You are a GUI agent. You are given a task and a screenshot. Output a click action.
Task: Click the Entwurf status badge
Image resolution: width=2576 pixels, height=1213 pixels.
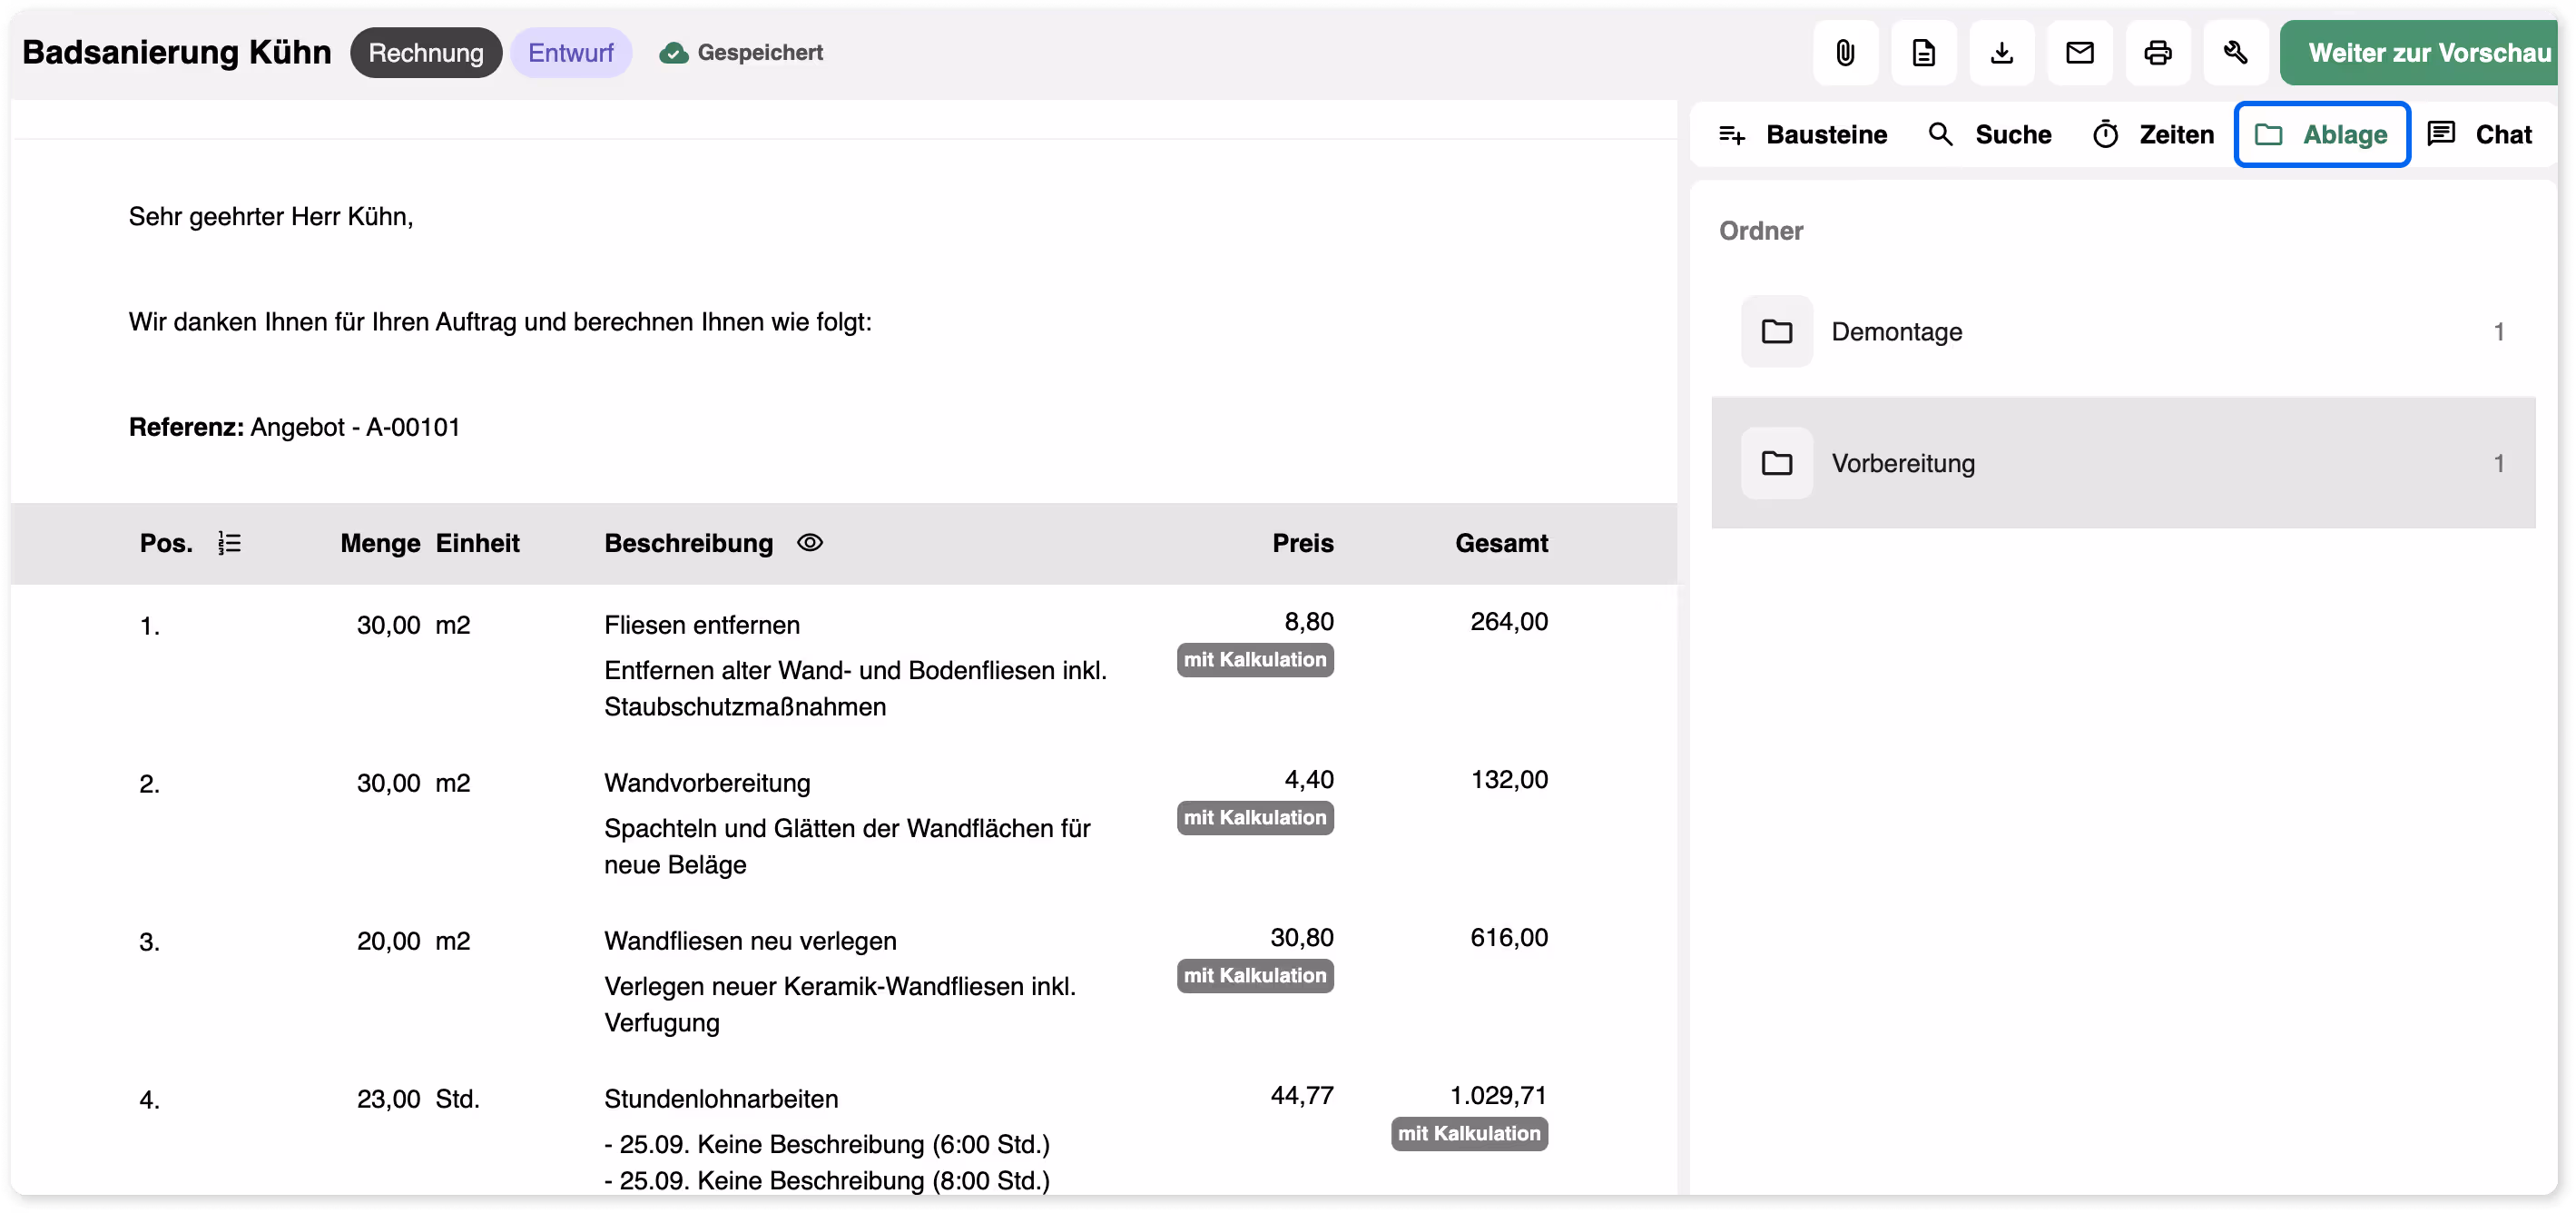(x=570, y=53)
